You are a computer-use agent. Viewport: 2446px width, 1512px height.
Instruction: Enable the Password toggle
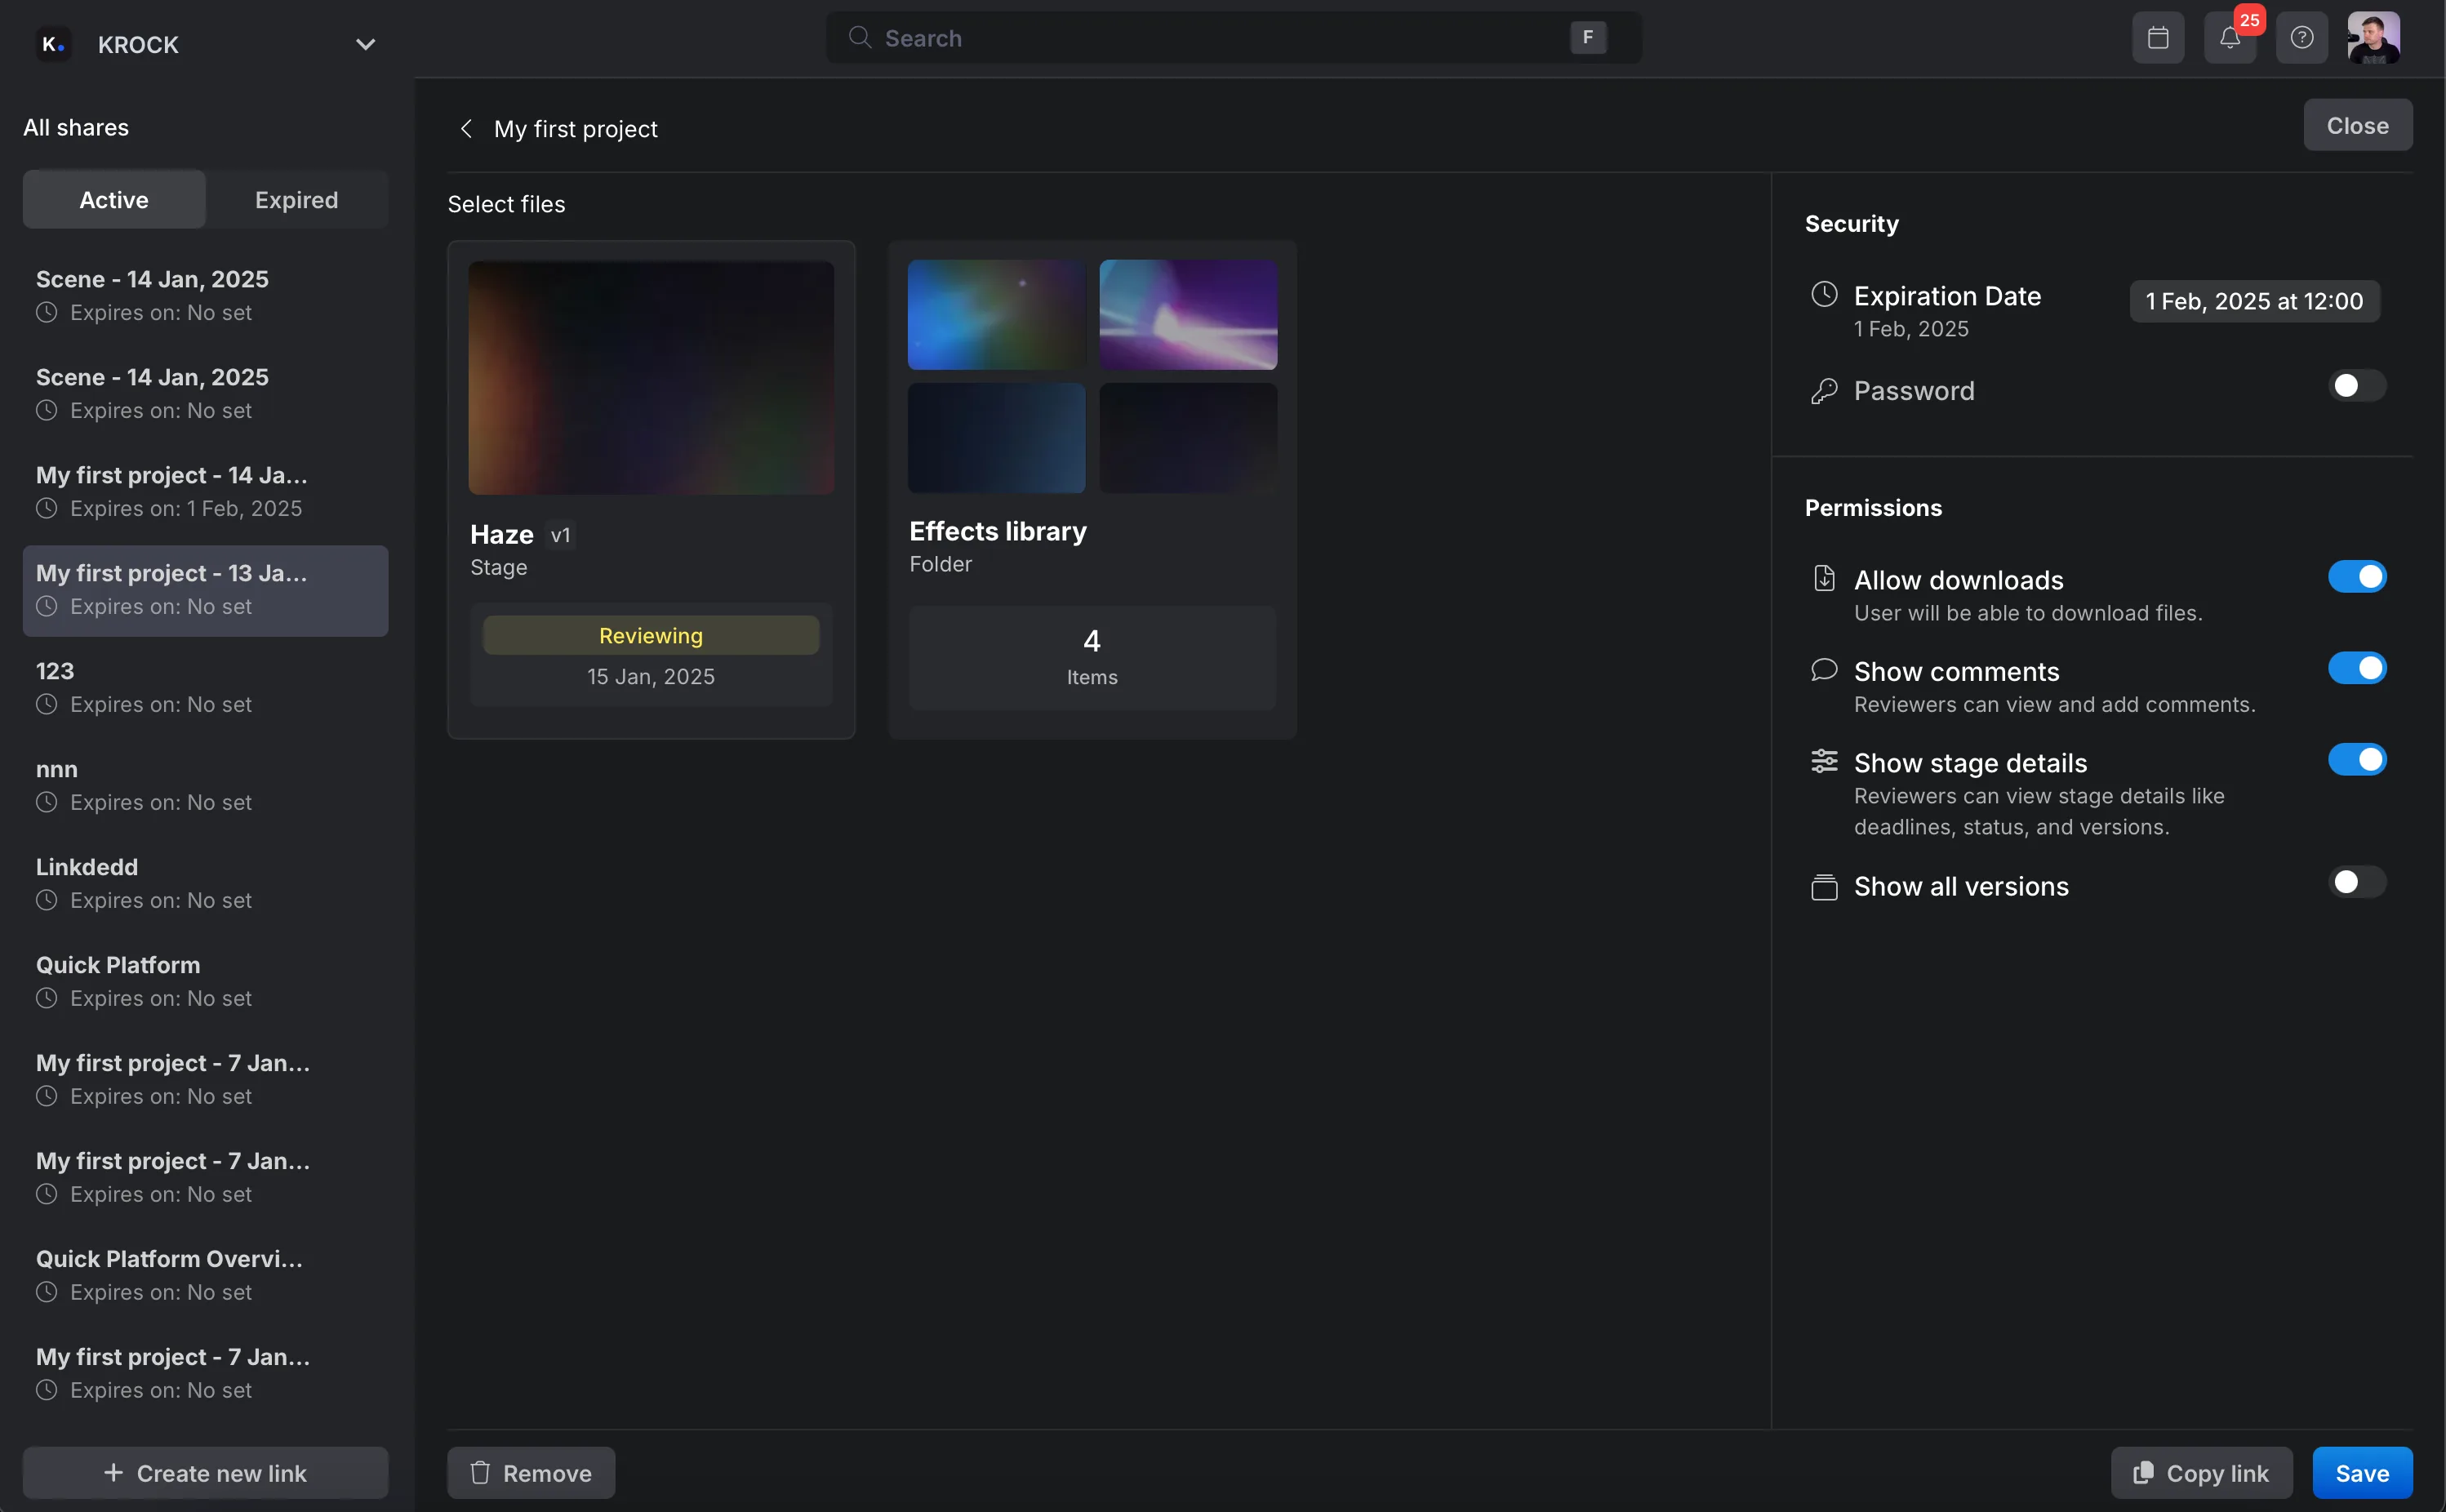[2355, 385]
